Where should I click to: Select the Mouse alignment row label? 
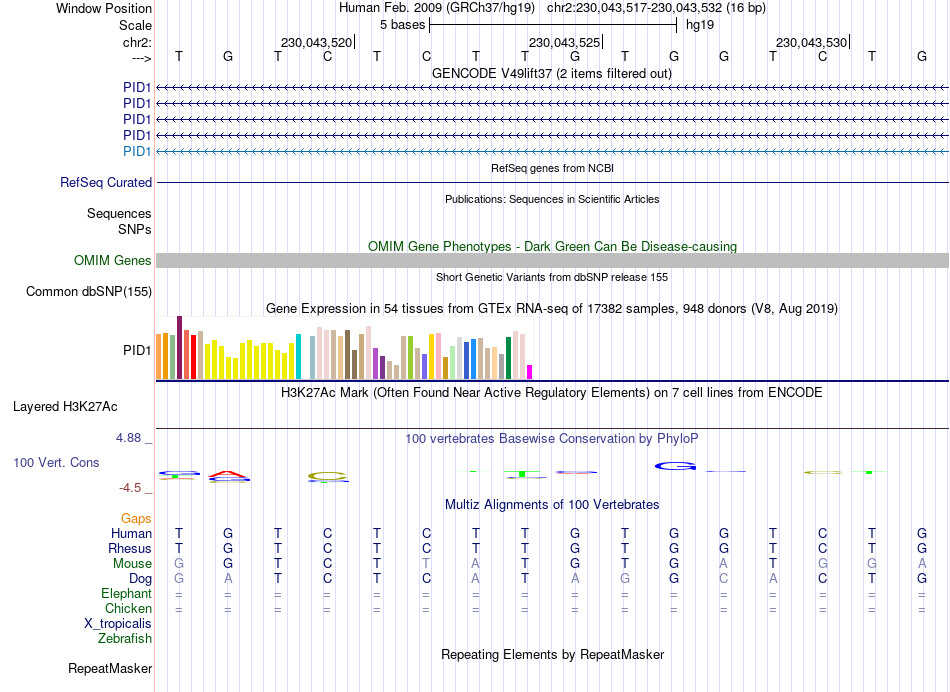(x=132, y=564)
